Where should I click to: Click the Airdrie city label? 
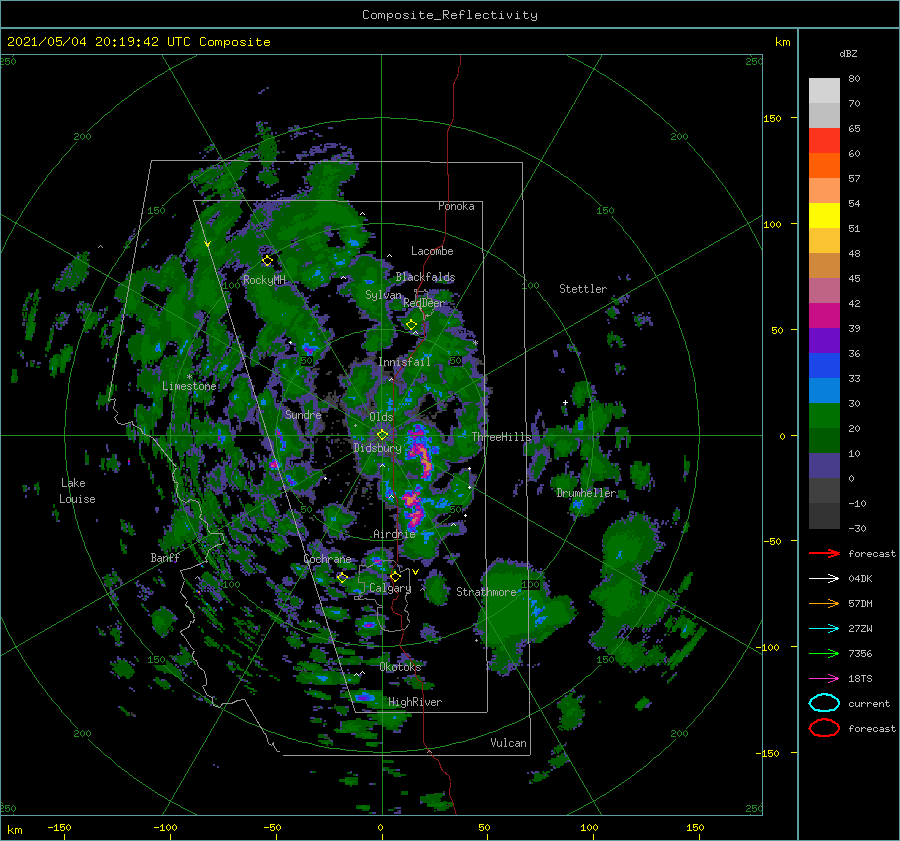click(x=394, y=534)
